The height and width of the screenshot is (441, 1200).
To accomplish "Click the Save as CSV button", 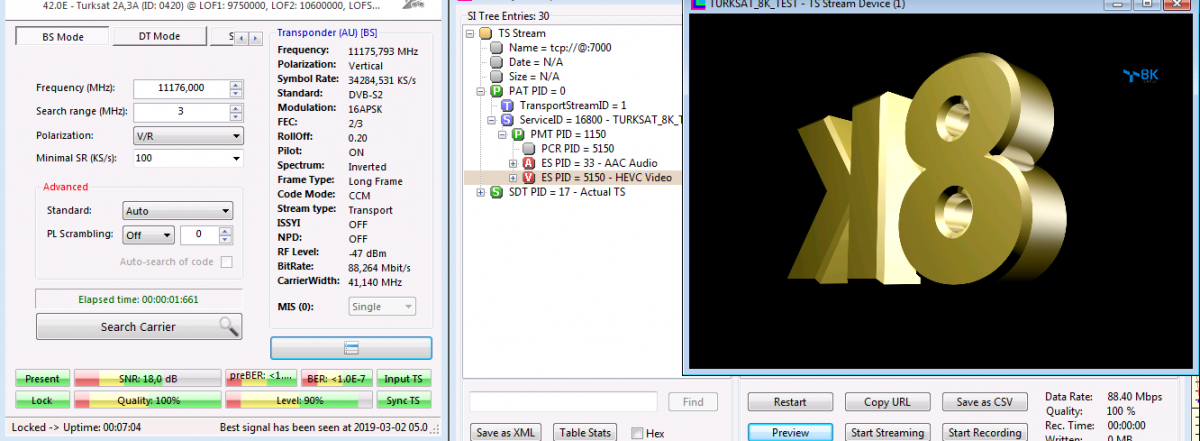I will 984,402.
